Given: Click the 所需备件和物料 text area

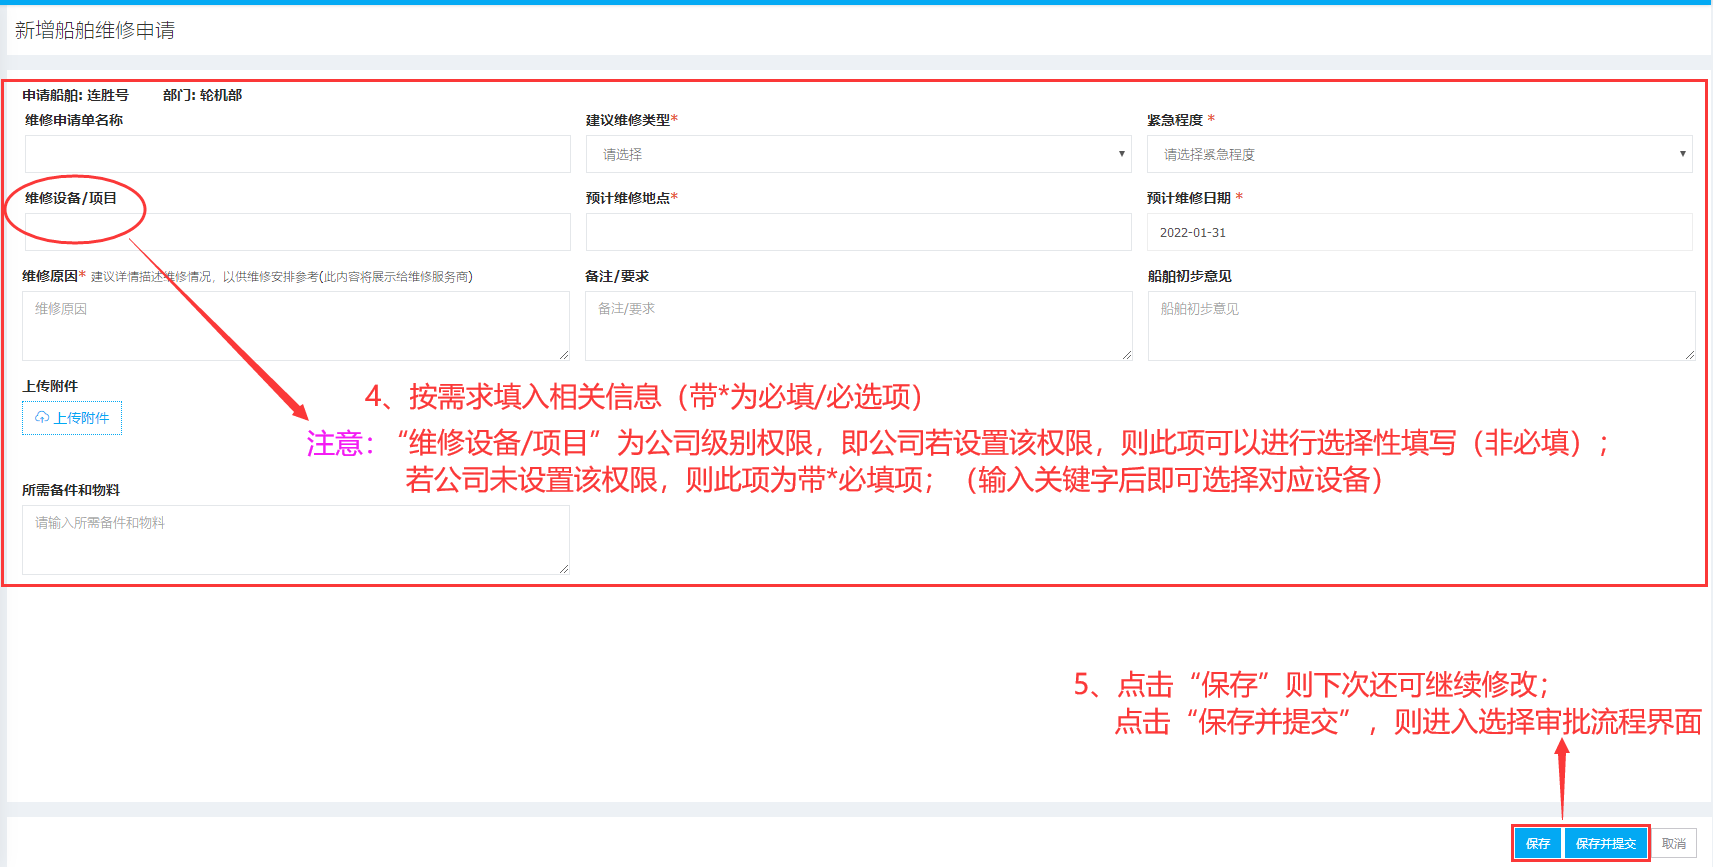Looking at the screenshot, I should point(296,540).
